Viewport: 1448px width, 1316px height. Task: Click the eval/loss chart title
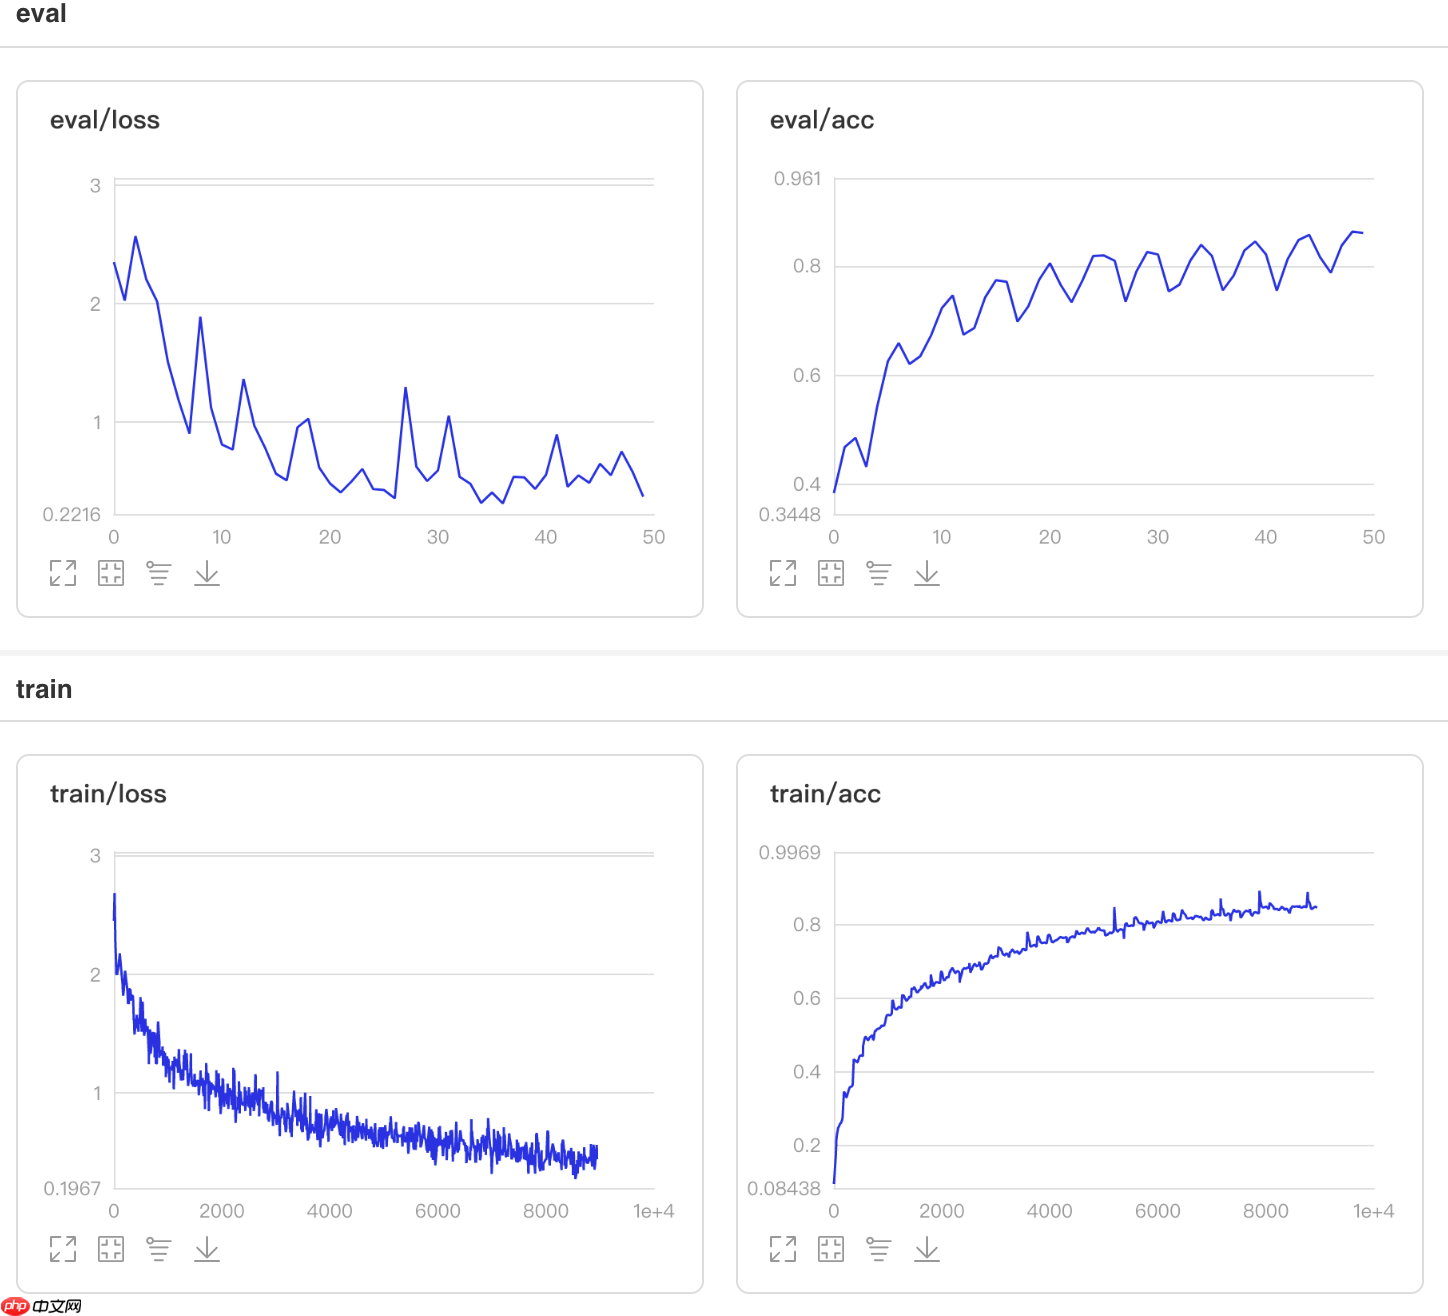pos(105,120)
